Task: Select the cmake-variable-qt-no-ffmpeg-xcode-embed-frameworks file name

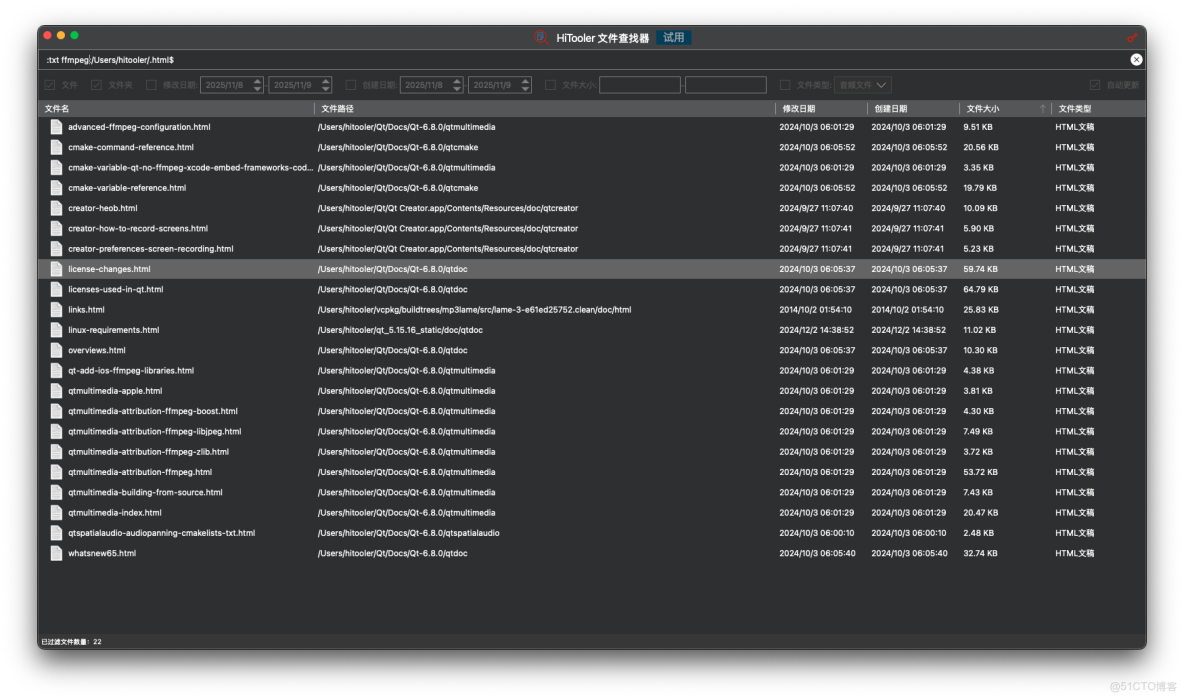Action: 190,168
